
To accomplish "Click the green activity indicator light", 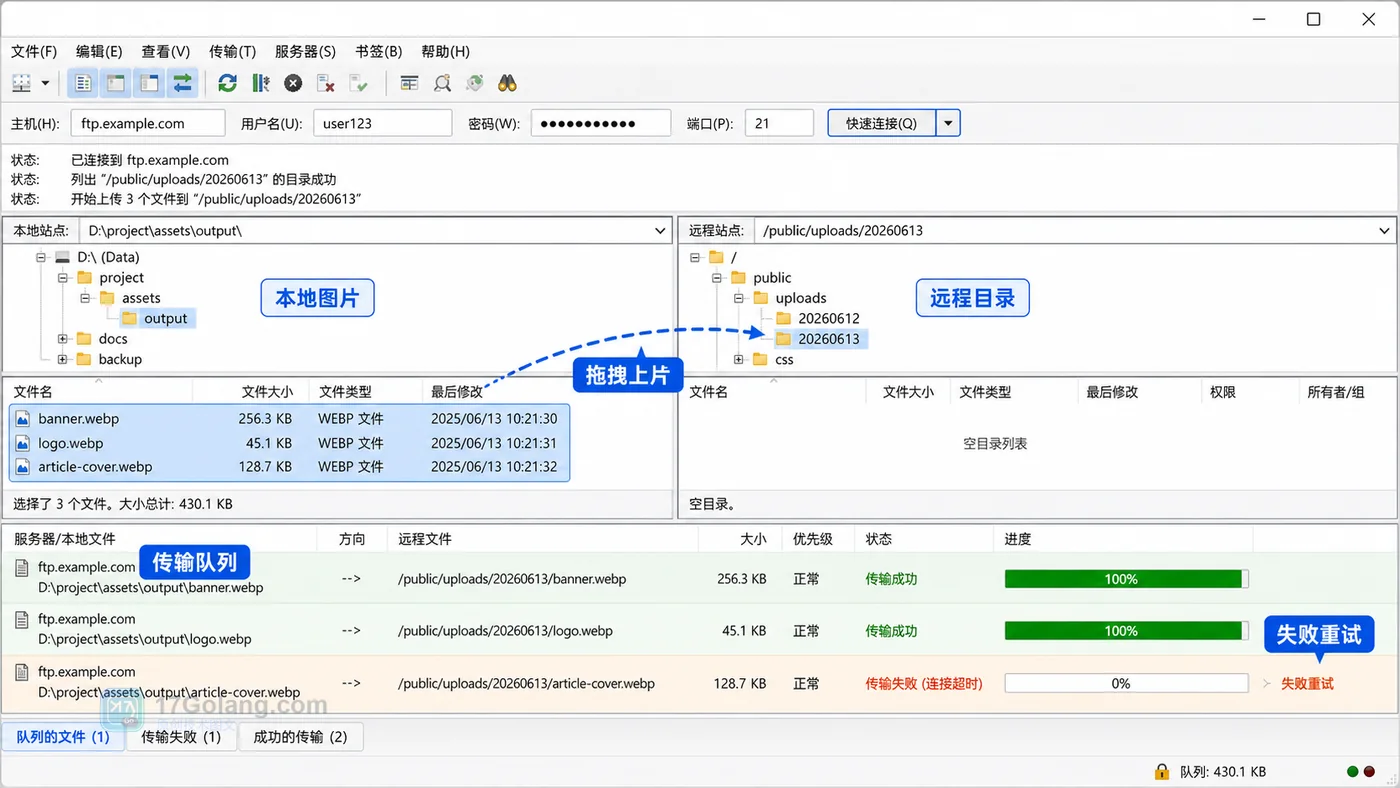I will click(1352, 772).
